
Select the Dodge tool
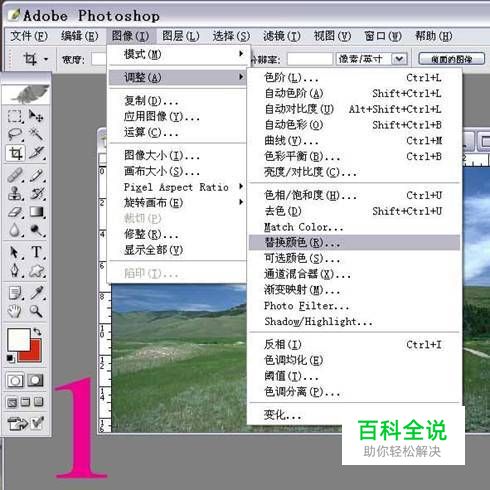click(x=36, y=230)
